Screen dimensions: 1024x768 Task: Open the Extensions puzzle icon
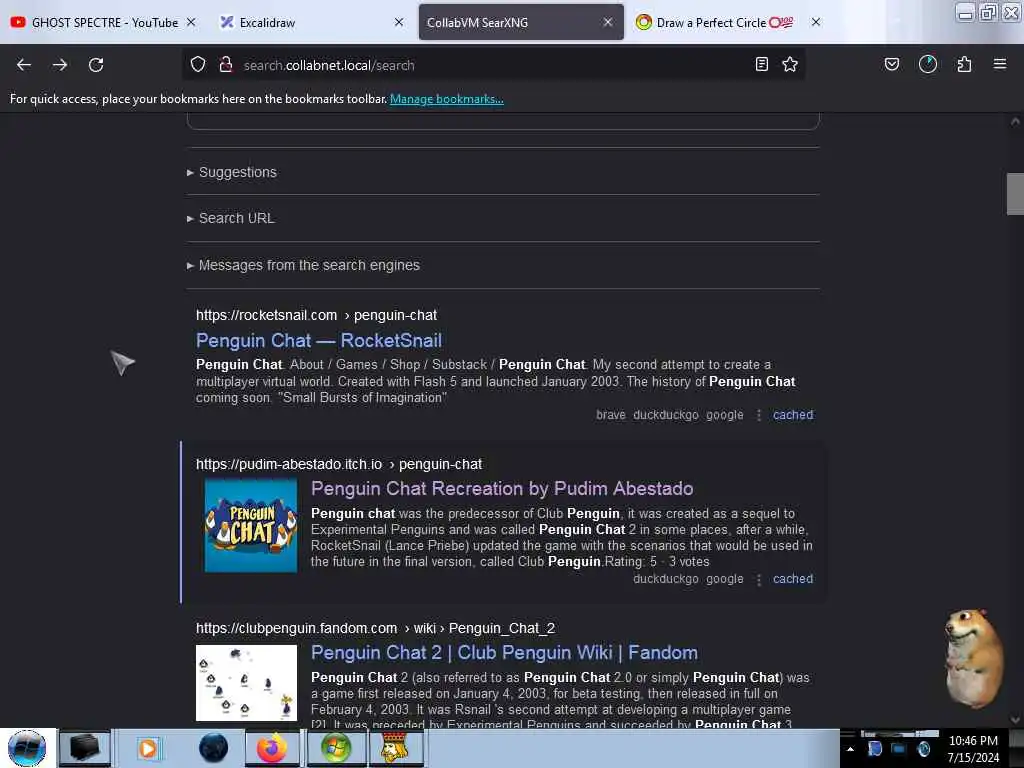pyautogui.click(x=964, y=64)
